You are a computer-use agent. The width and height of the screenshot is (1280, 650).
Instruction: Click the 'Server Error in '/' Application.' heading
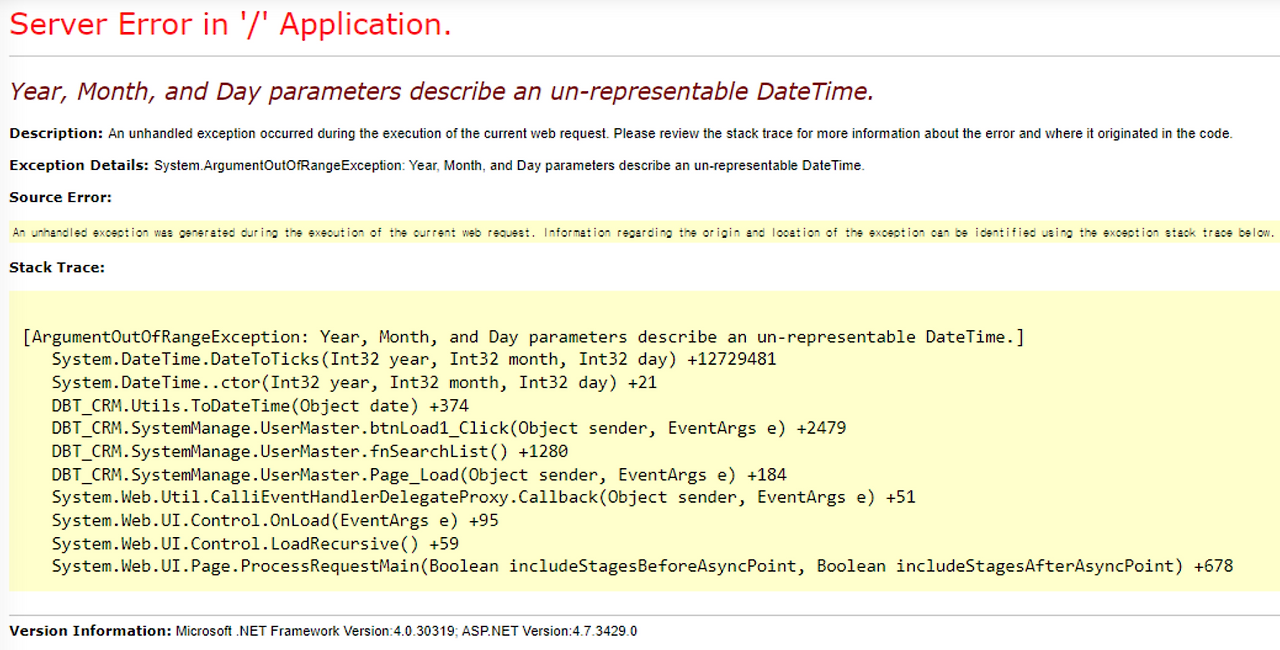point(230,24)
